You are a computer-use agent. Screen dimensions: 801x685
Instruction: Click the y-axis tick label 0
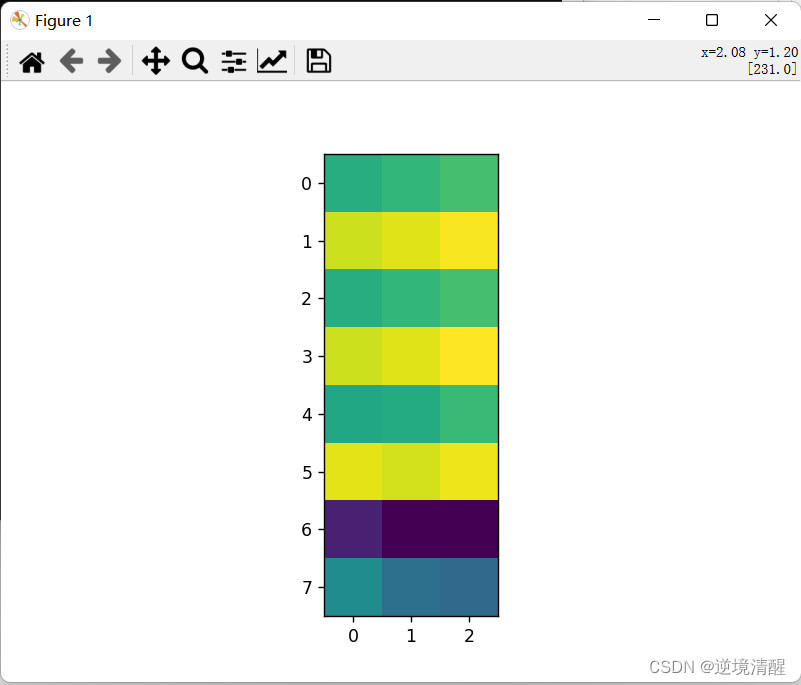click(x=307, y=183)
